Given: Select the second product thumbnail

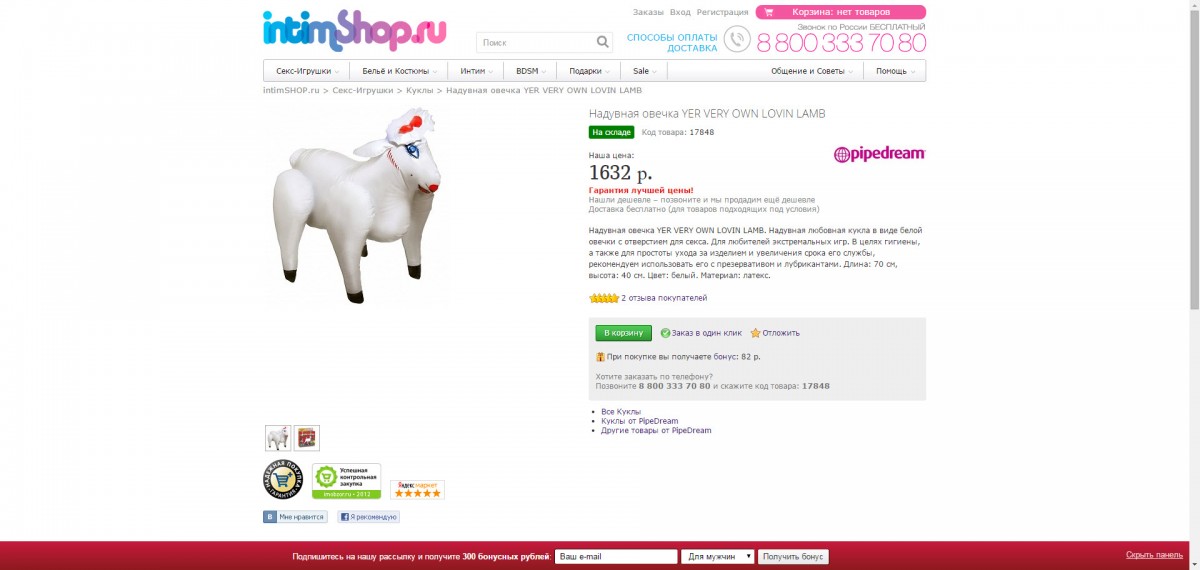Looking at the screenshot, I should click(x=307, y=438).
